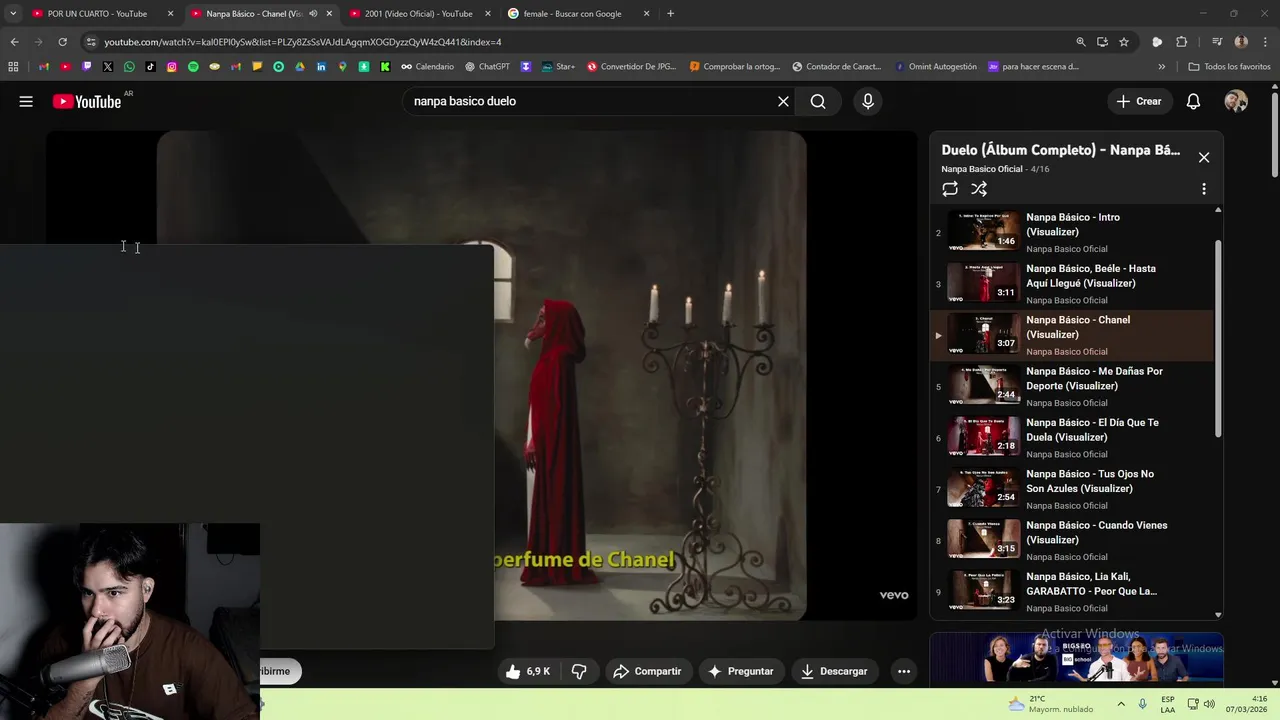Open the Twitch bookmark icon
The height and width of the screenshot is (720, 1280).
tap(86, 67)
